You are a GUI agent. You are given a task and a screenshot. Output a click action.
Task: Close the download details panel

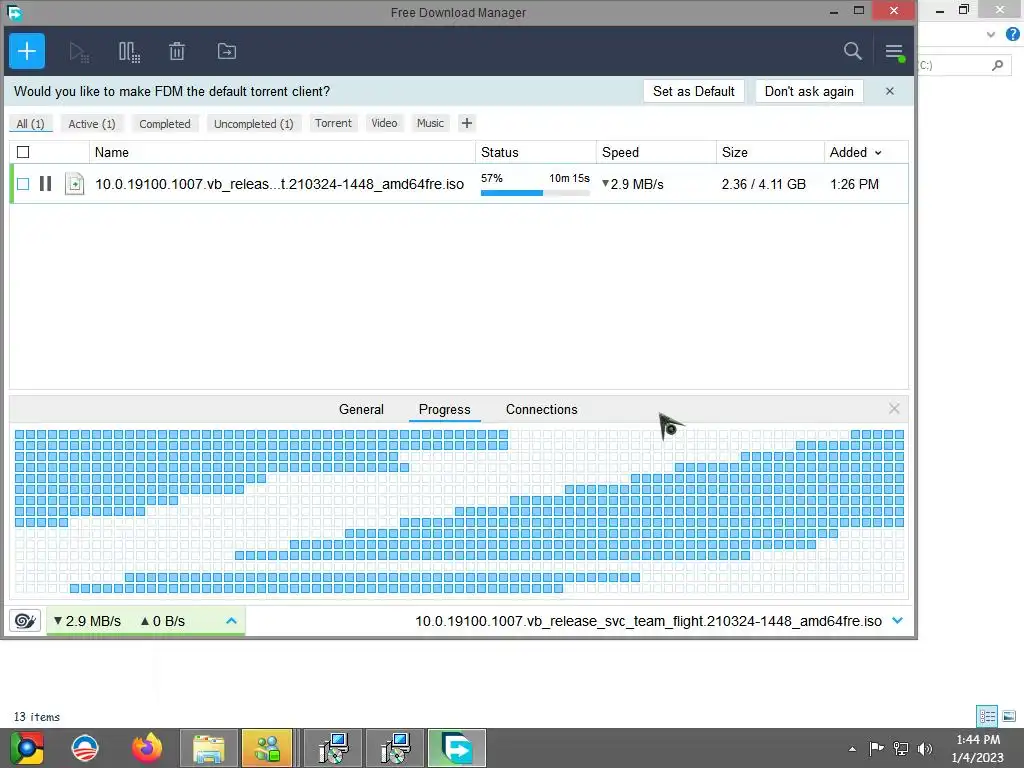pos(894,409)
